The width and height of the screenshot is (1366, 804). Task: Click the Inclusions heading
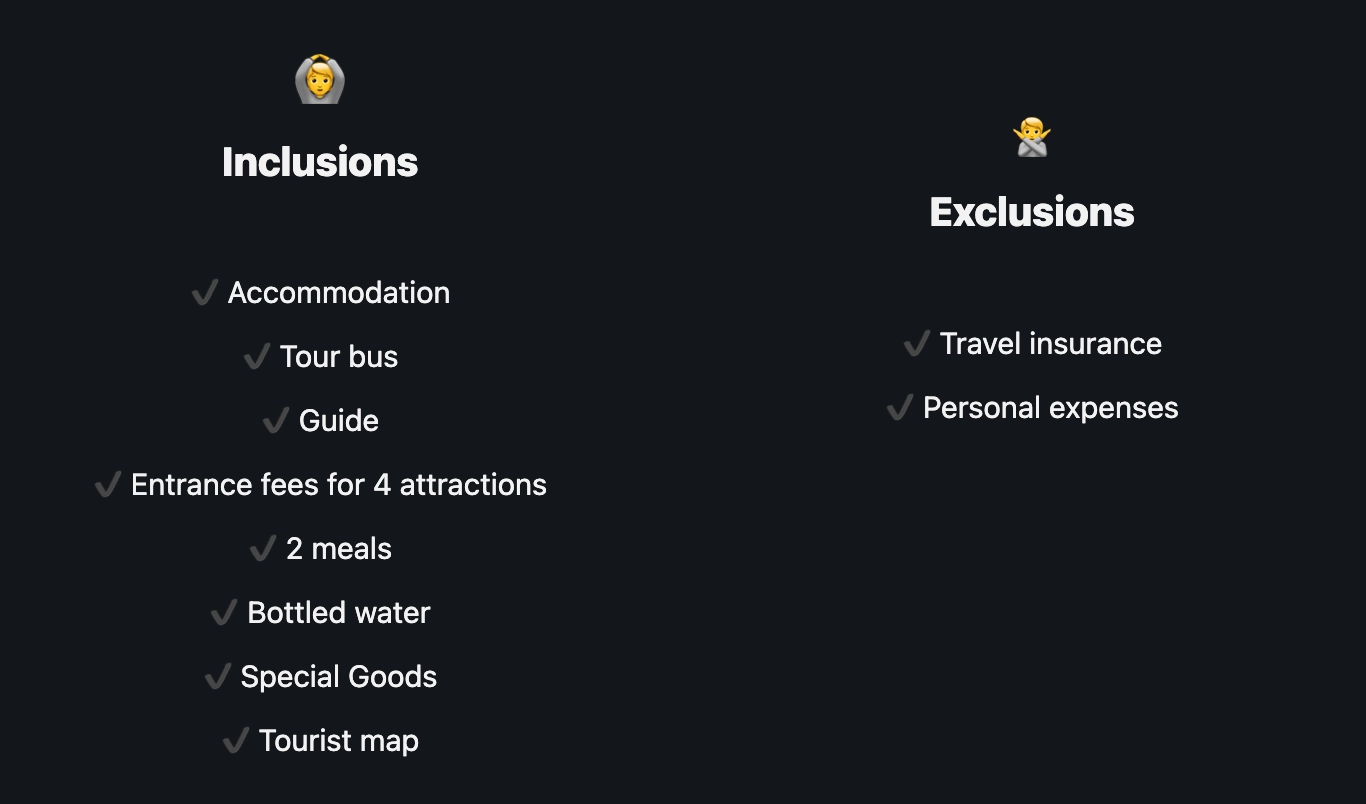[x=320, y=162]
